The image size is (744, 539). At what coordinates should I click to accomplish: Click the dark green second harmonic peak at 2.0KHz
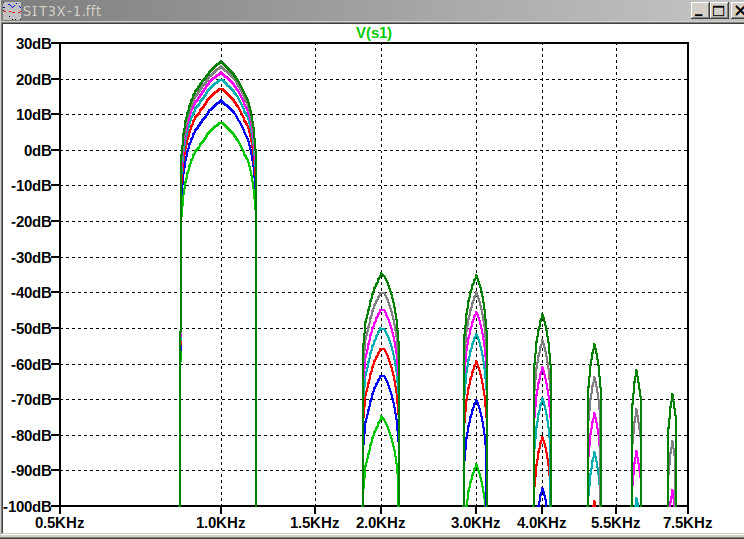(x=382, y=274)
